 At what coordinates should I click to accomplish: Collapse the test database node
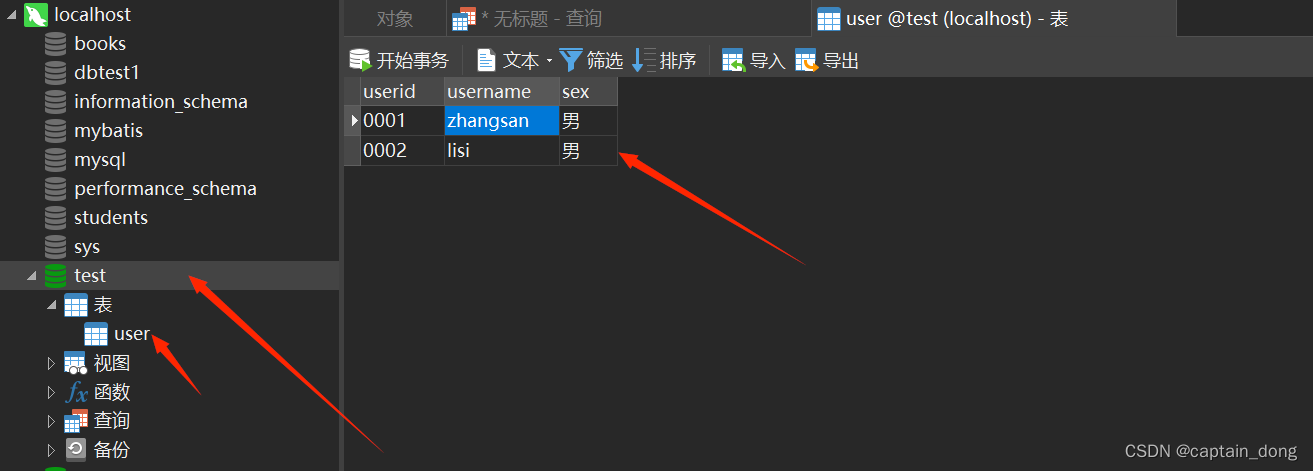(30, 276)
